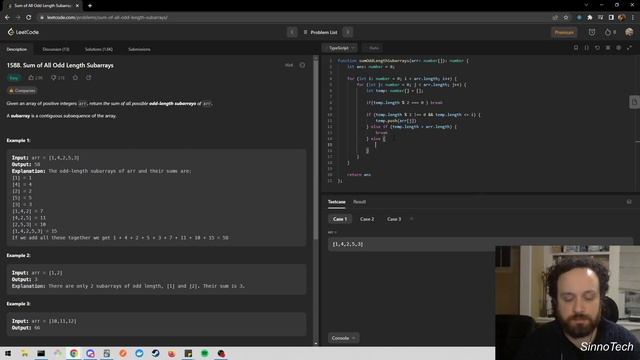Screen dimensions: 640x360
Task: Click the arr input field
Action: click(480, 244)
